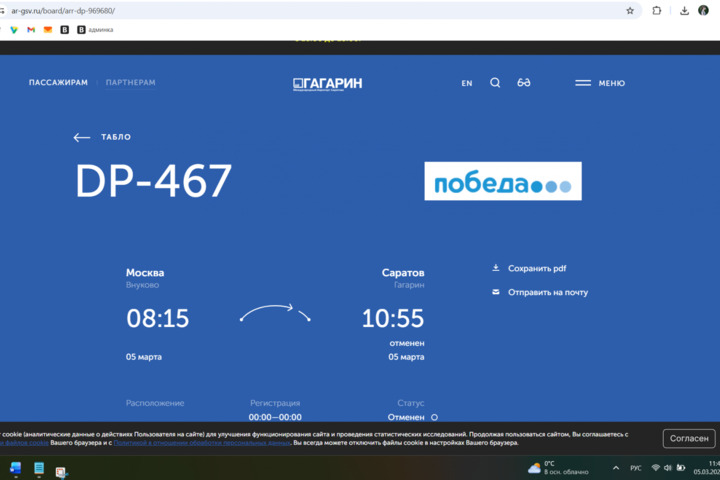This screenshot has width=720, height=480.
Task: Open browser extensions puzzle icon
Action: pyautogui.click(x=657, y=11)
